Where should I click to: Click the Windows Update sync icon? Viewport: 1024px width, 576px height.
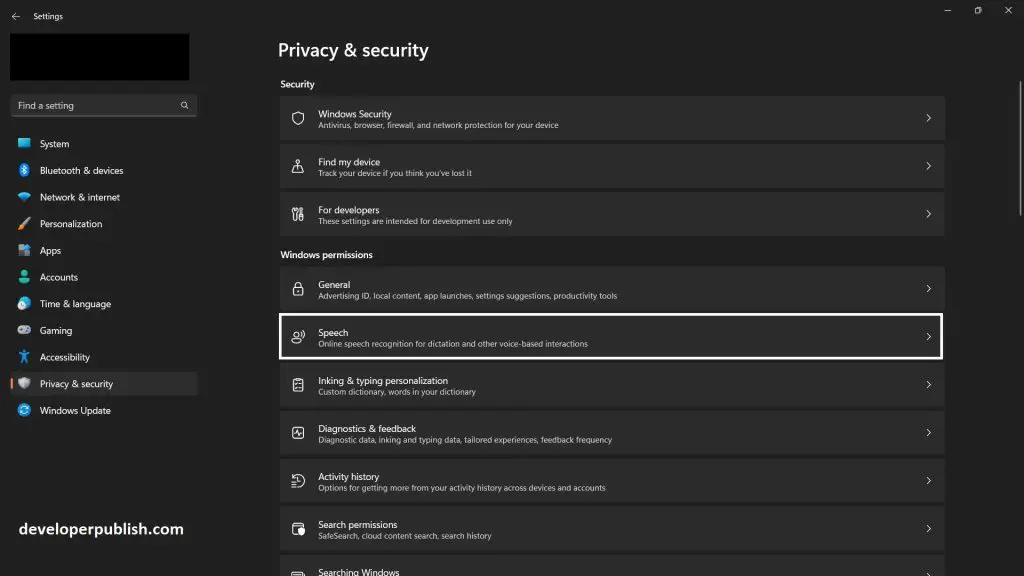tap(24, 410)
